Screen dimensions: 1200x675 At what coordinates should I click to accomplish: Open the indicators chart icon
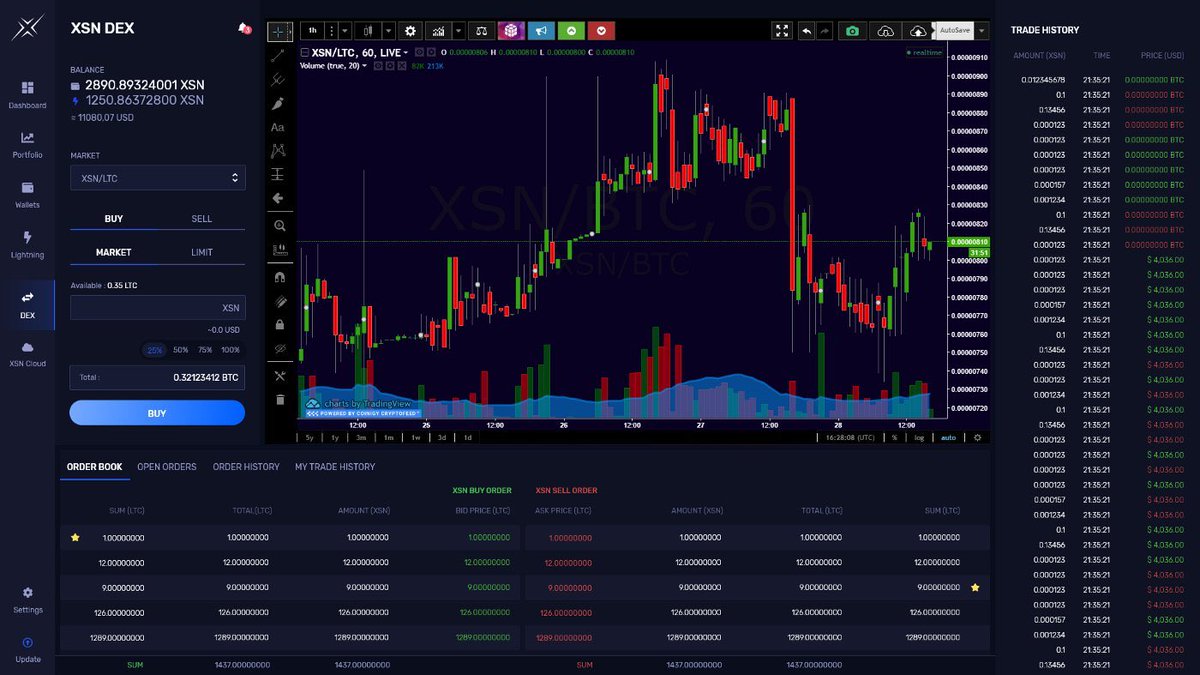438,31
